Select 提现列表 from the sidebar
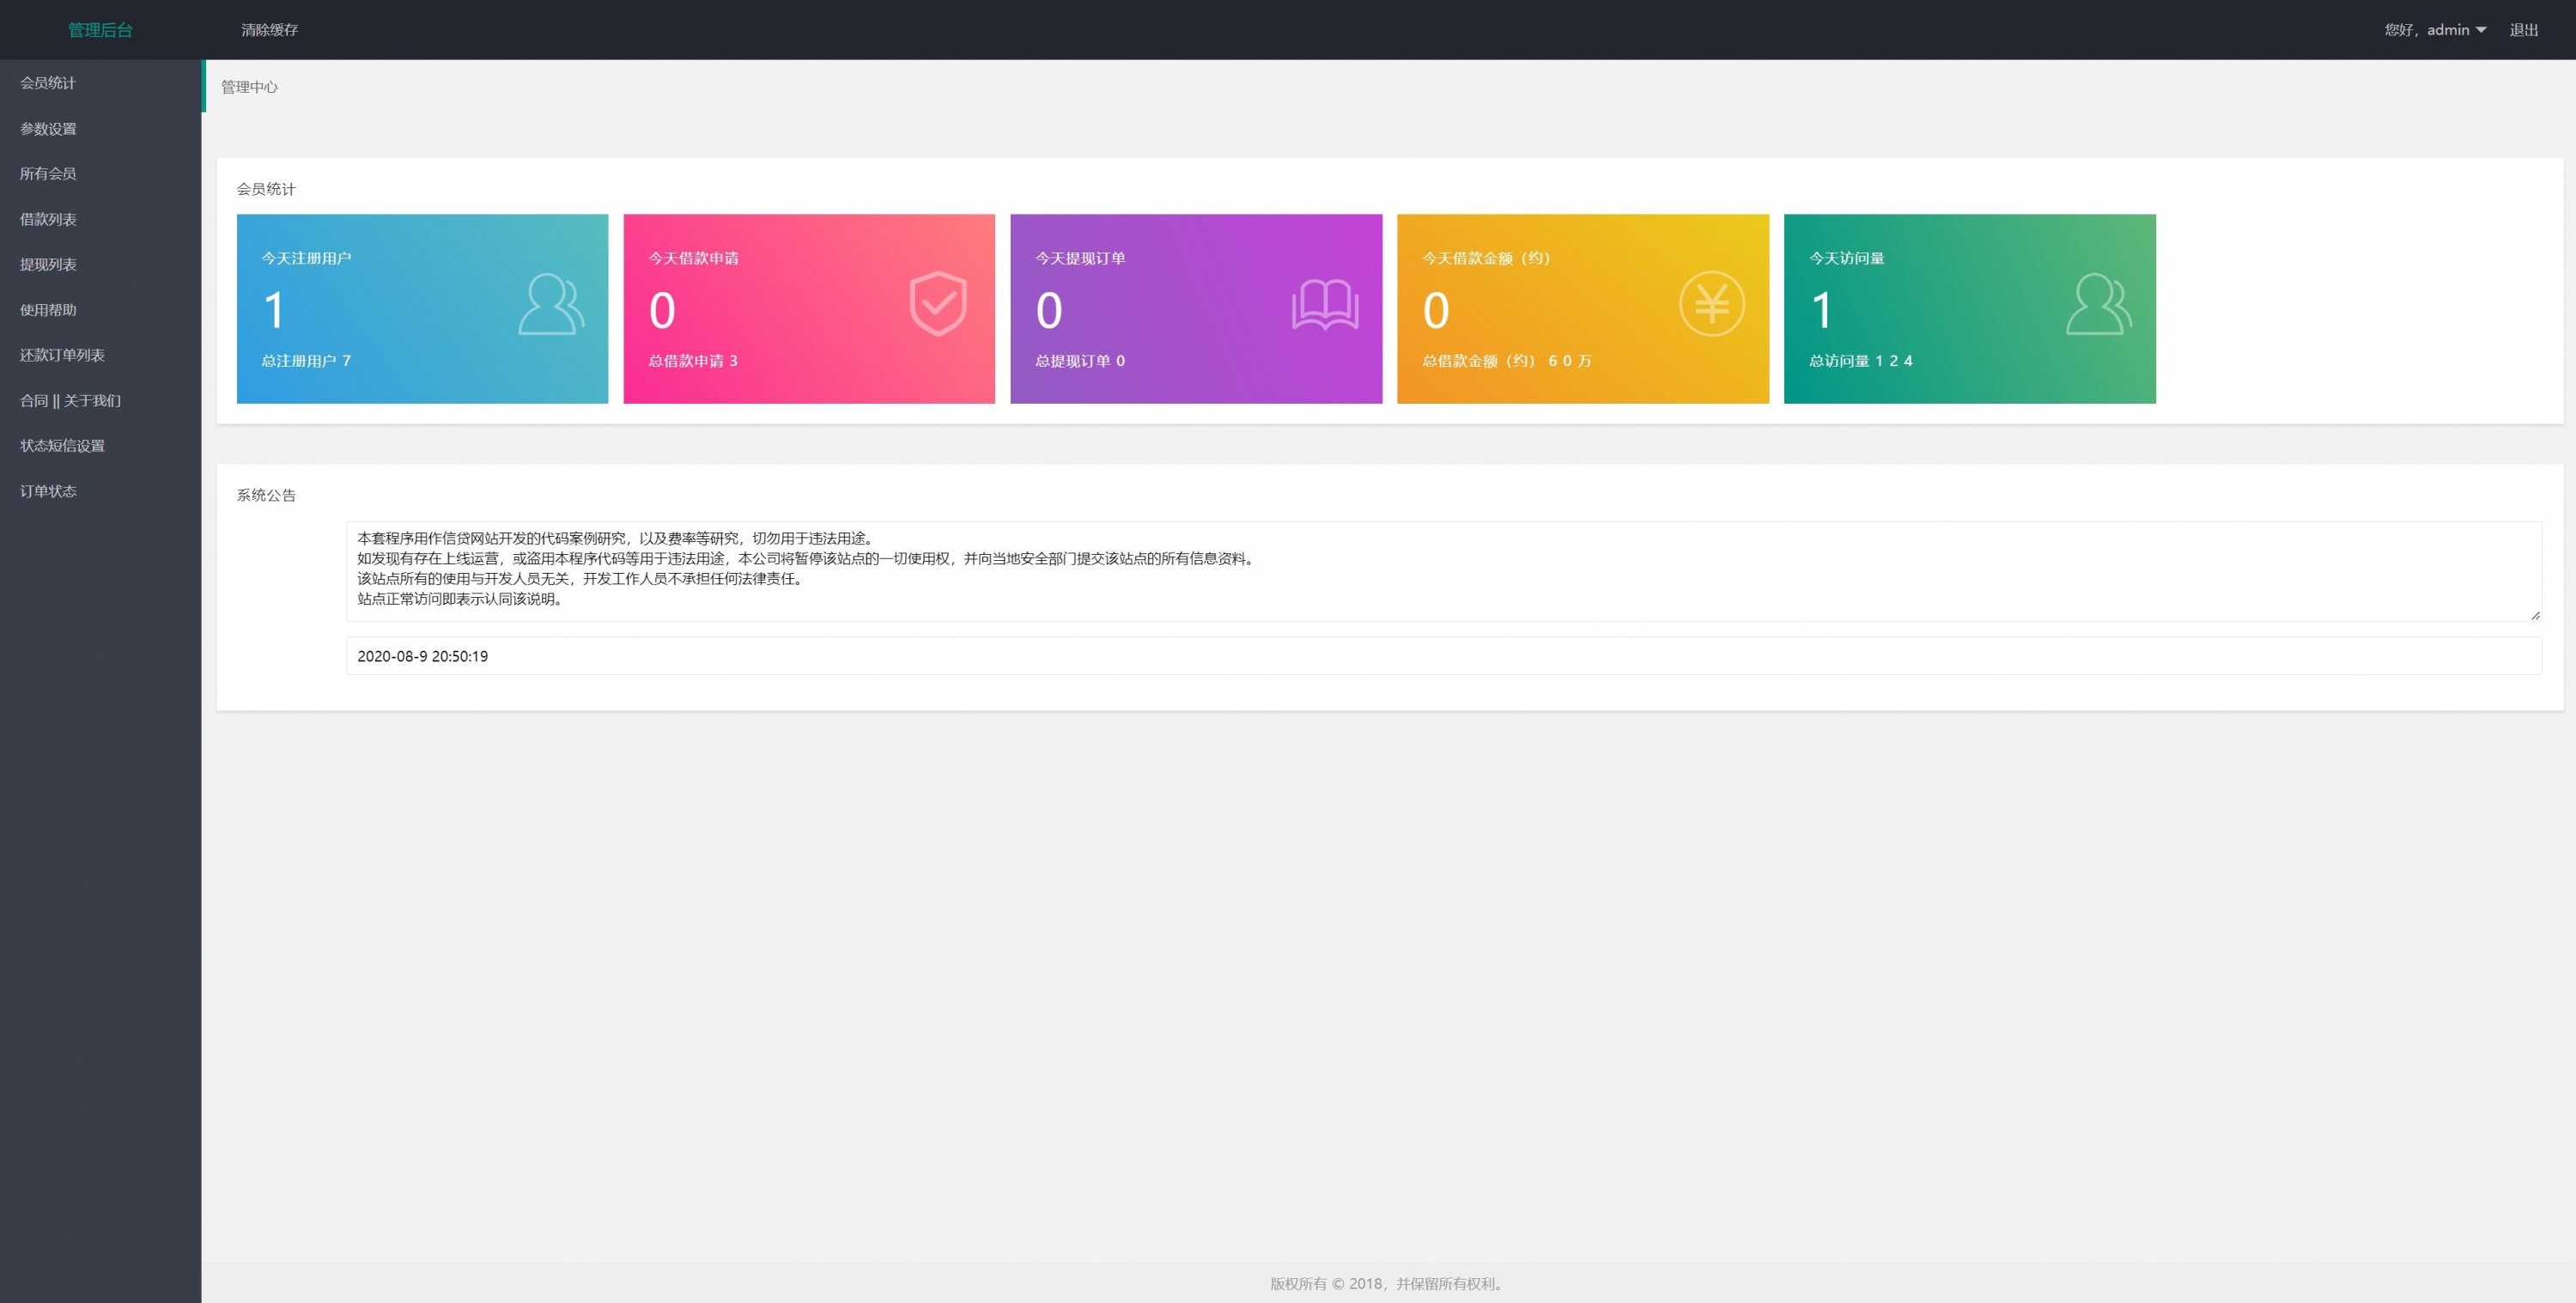The height and width of the screenshot is (1303, 2576). tap(48, 265)
